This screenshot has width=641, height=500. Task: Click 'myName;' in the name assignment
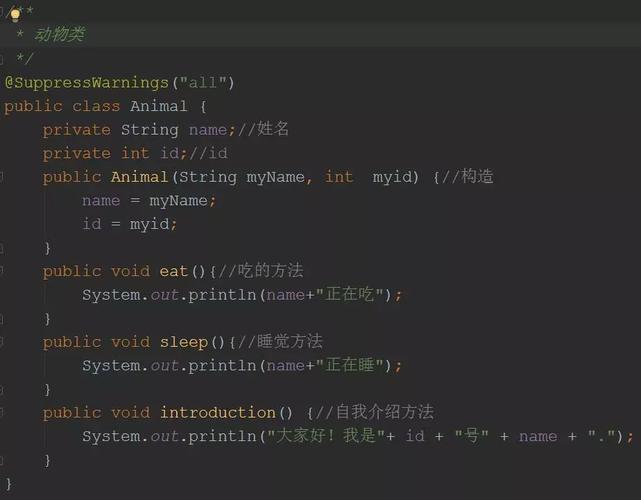point(182,201)
